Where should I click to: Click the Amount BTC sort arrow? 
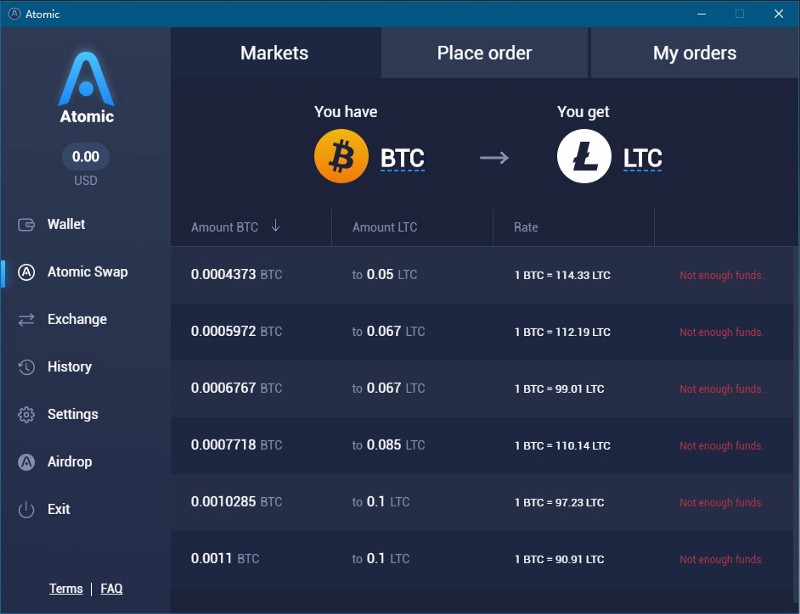tap(276, 226)
